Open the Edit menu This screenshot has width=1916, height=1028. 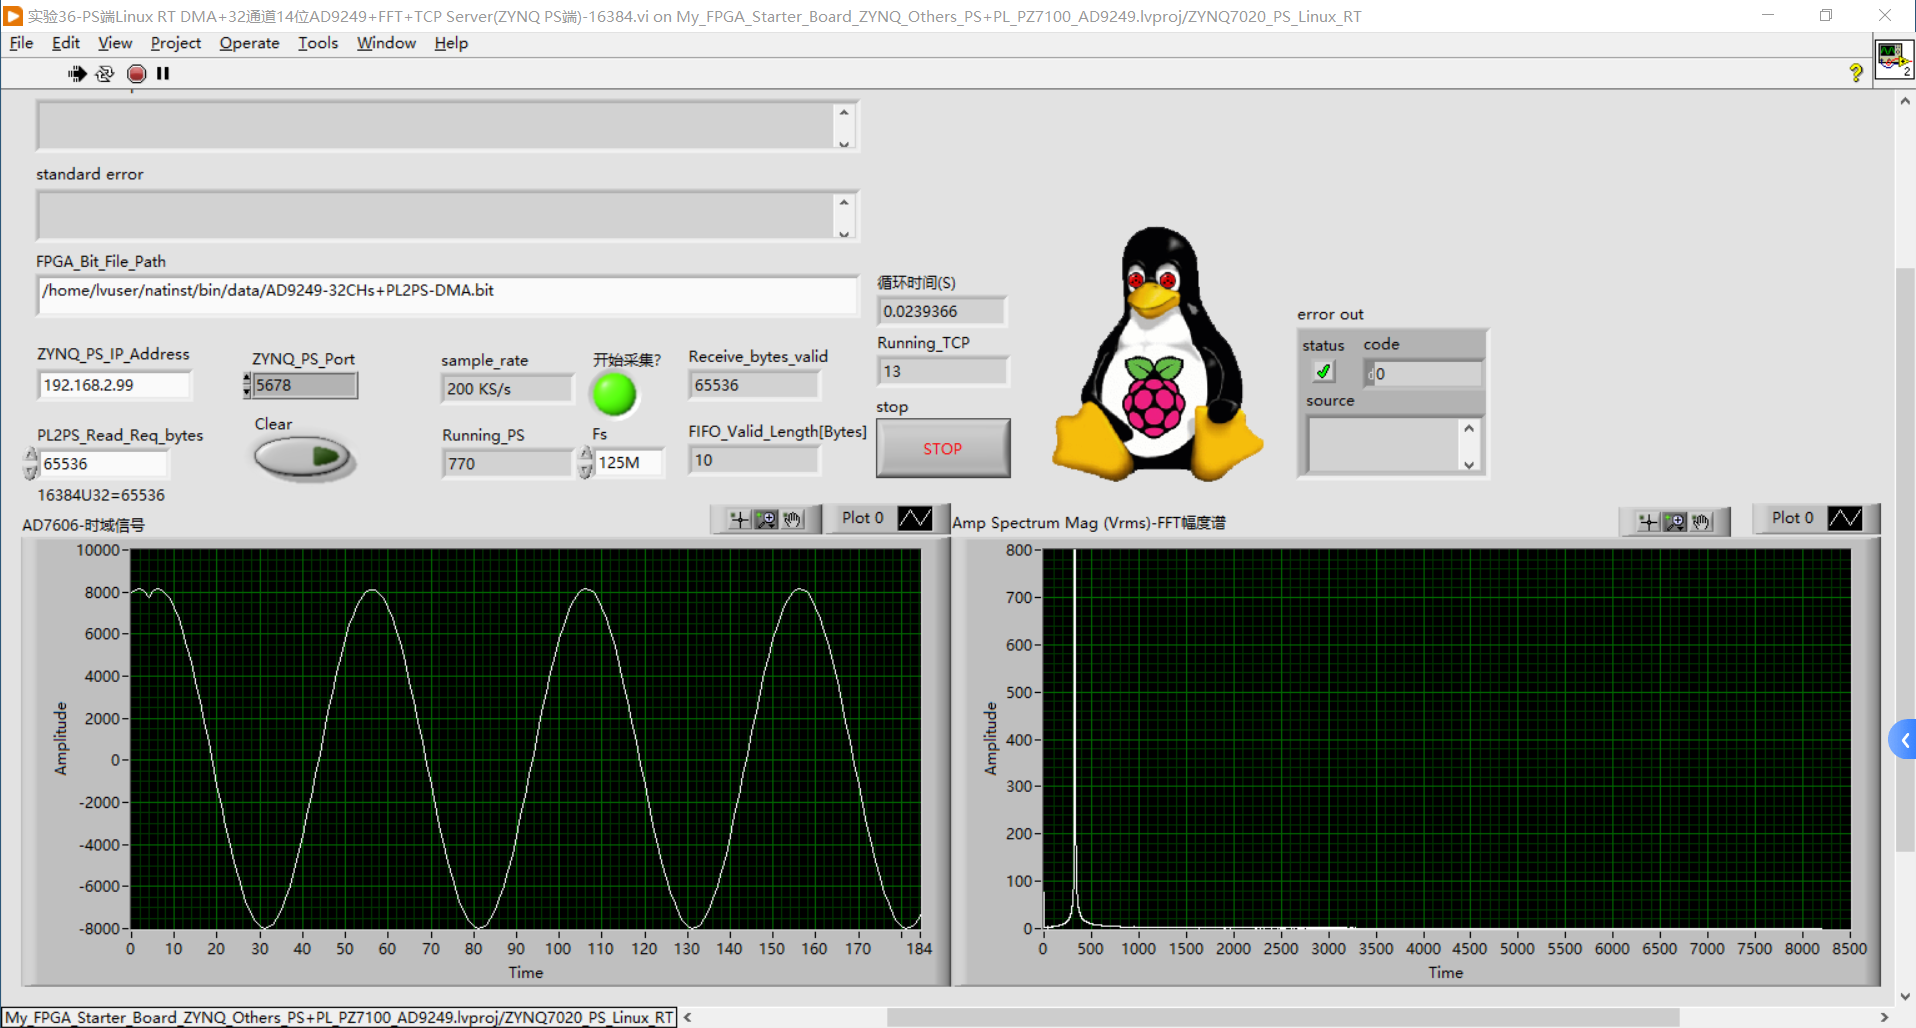66,43
